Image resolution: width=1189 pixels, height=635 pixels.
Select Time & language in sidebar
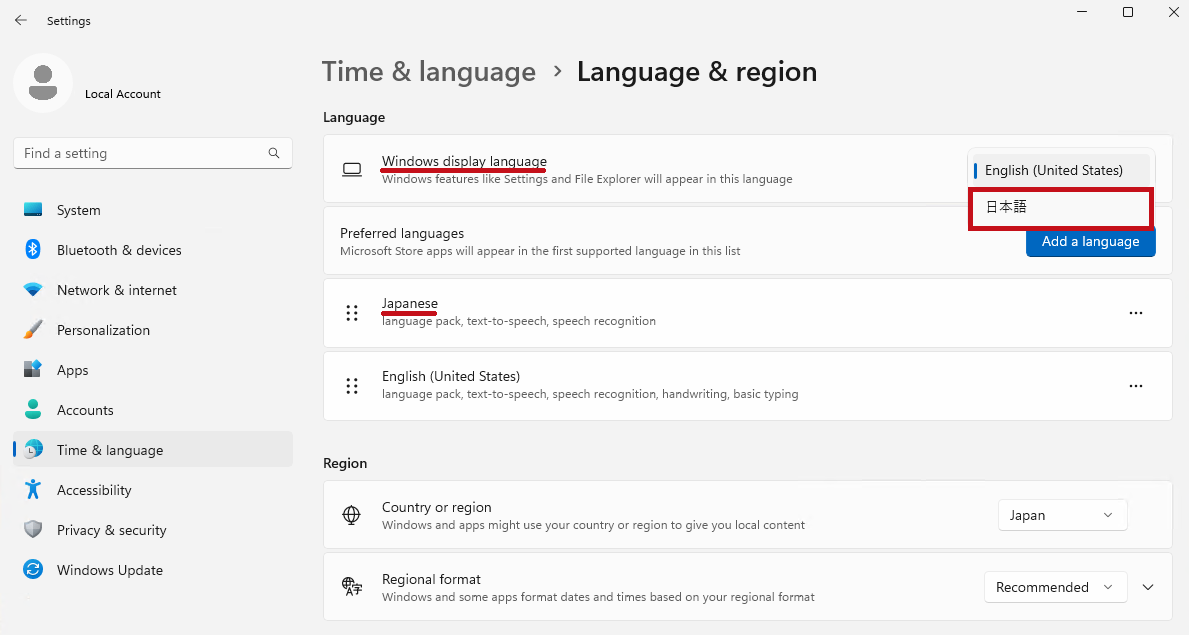(x=153, y=450)
